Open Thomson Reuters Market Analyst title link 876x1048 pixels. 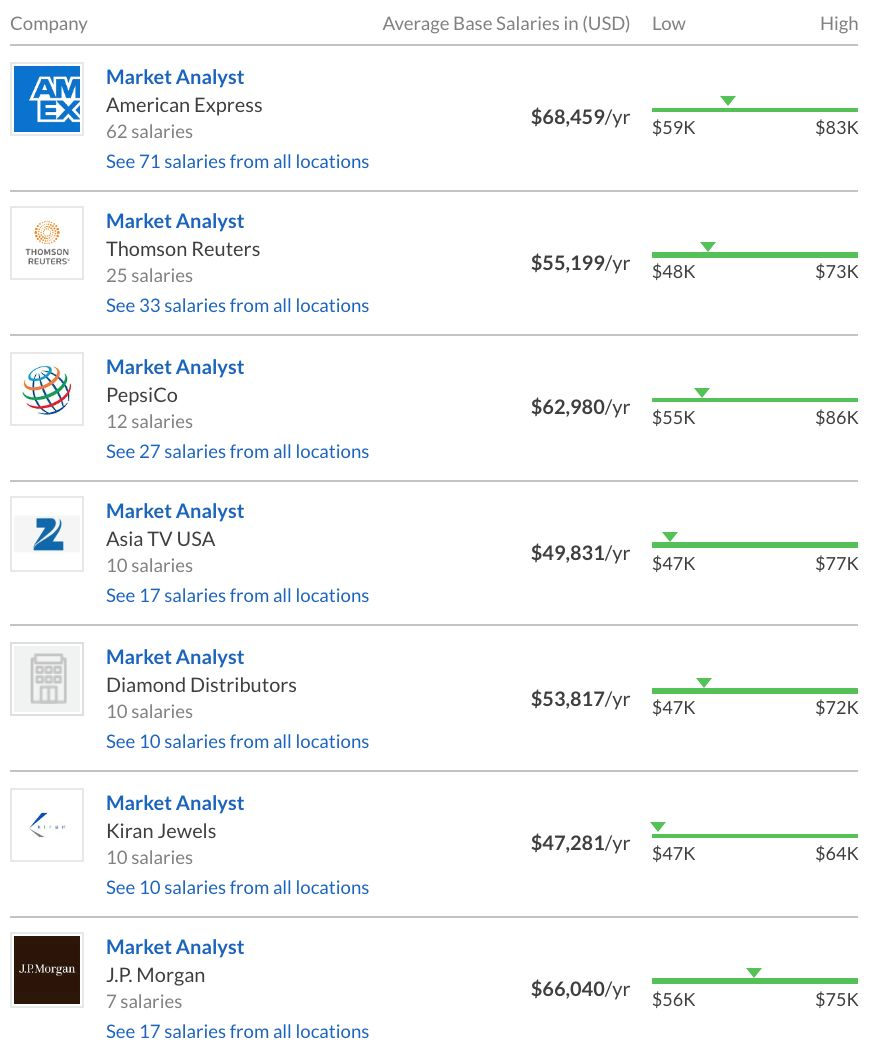pos(175,221)
